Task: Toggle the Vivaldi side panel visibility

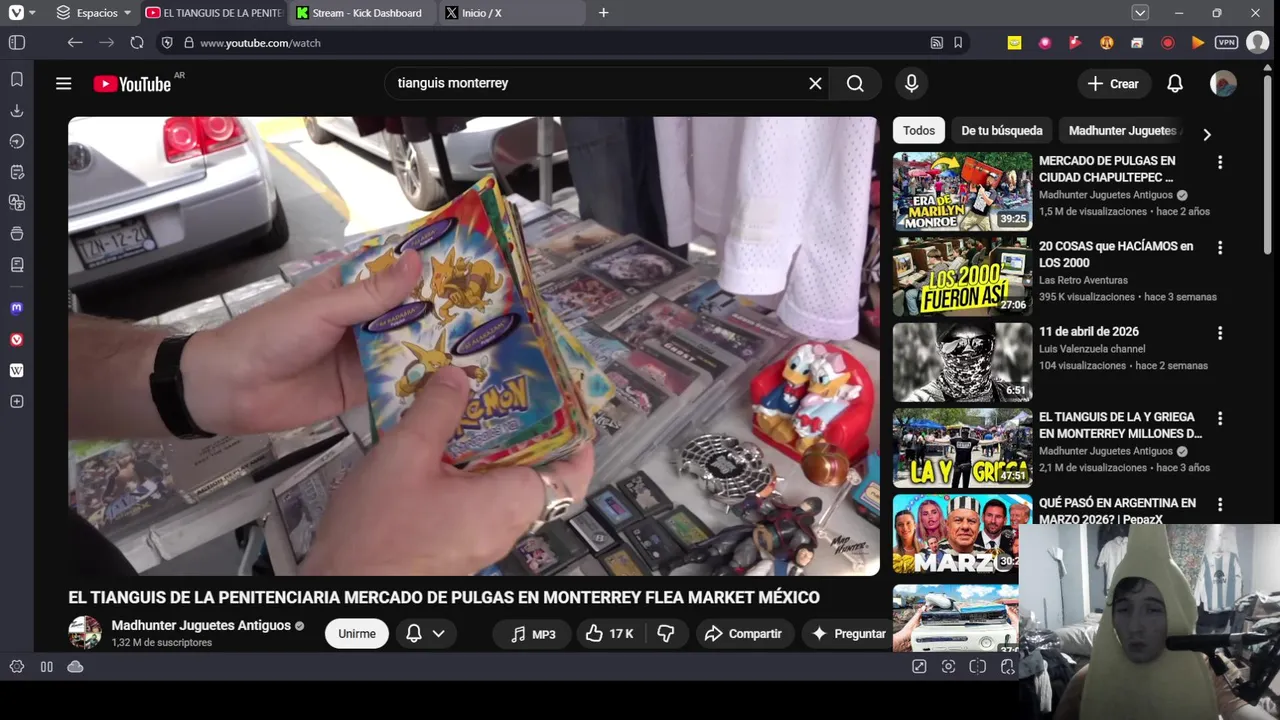Action: click(17, 43)
